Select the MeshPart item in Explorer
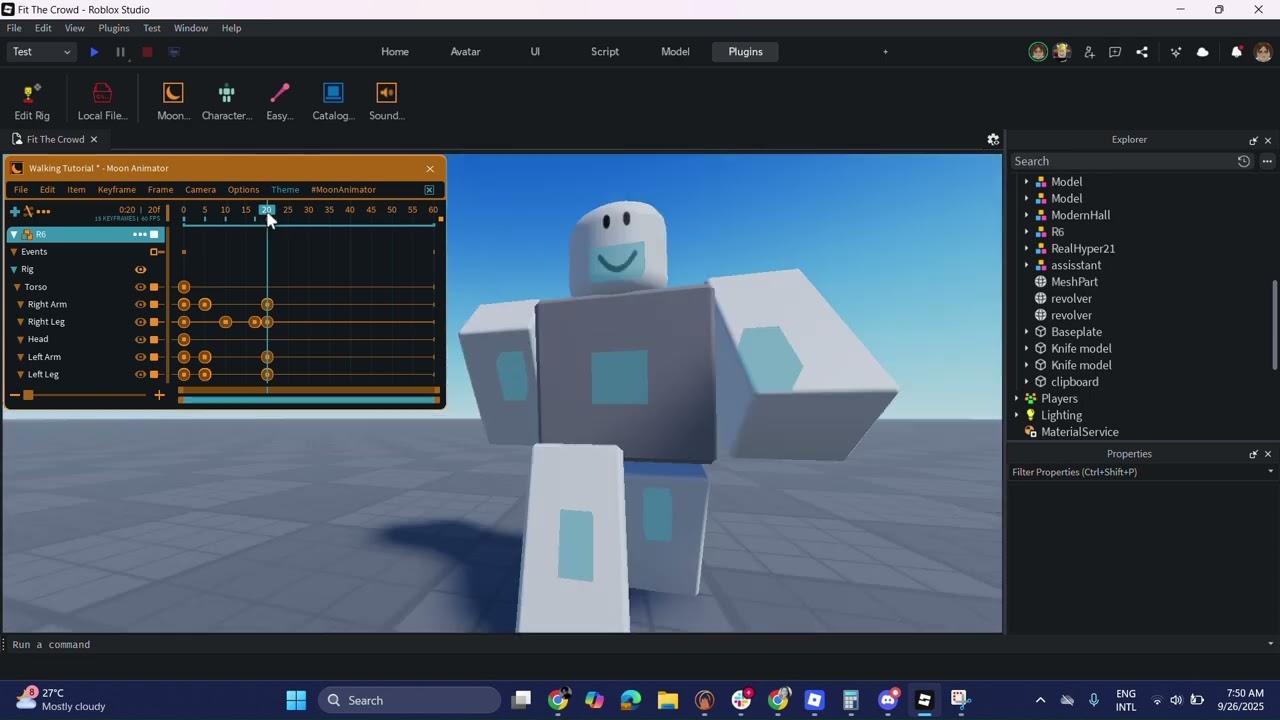 [1074, 282]
